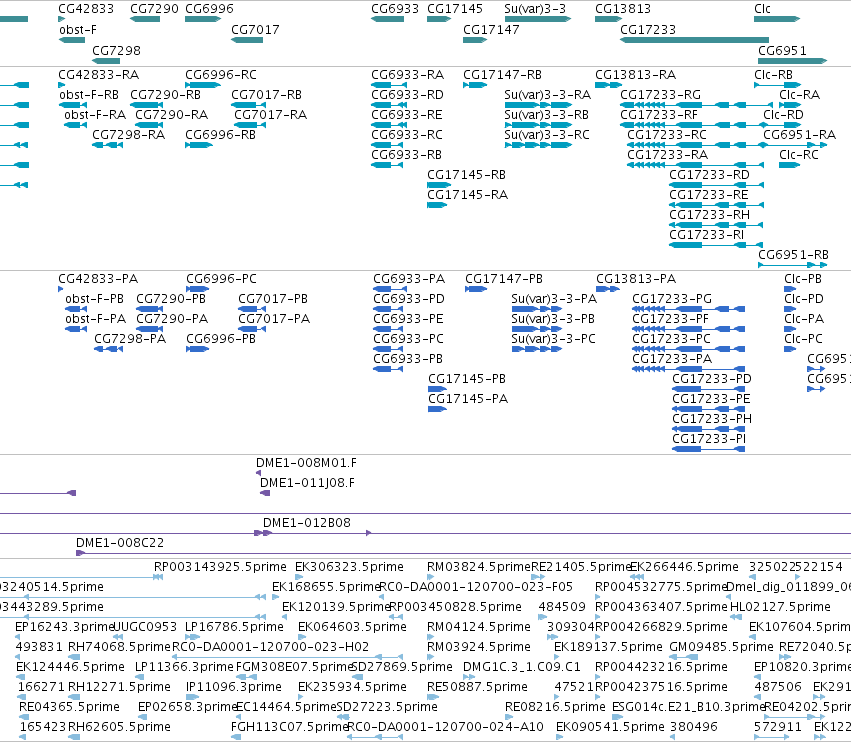Click EST RM03924.5prime

click(479, 647)
